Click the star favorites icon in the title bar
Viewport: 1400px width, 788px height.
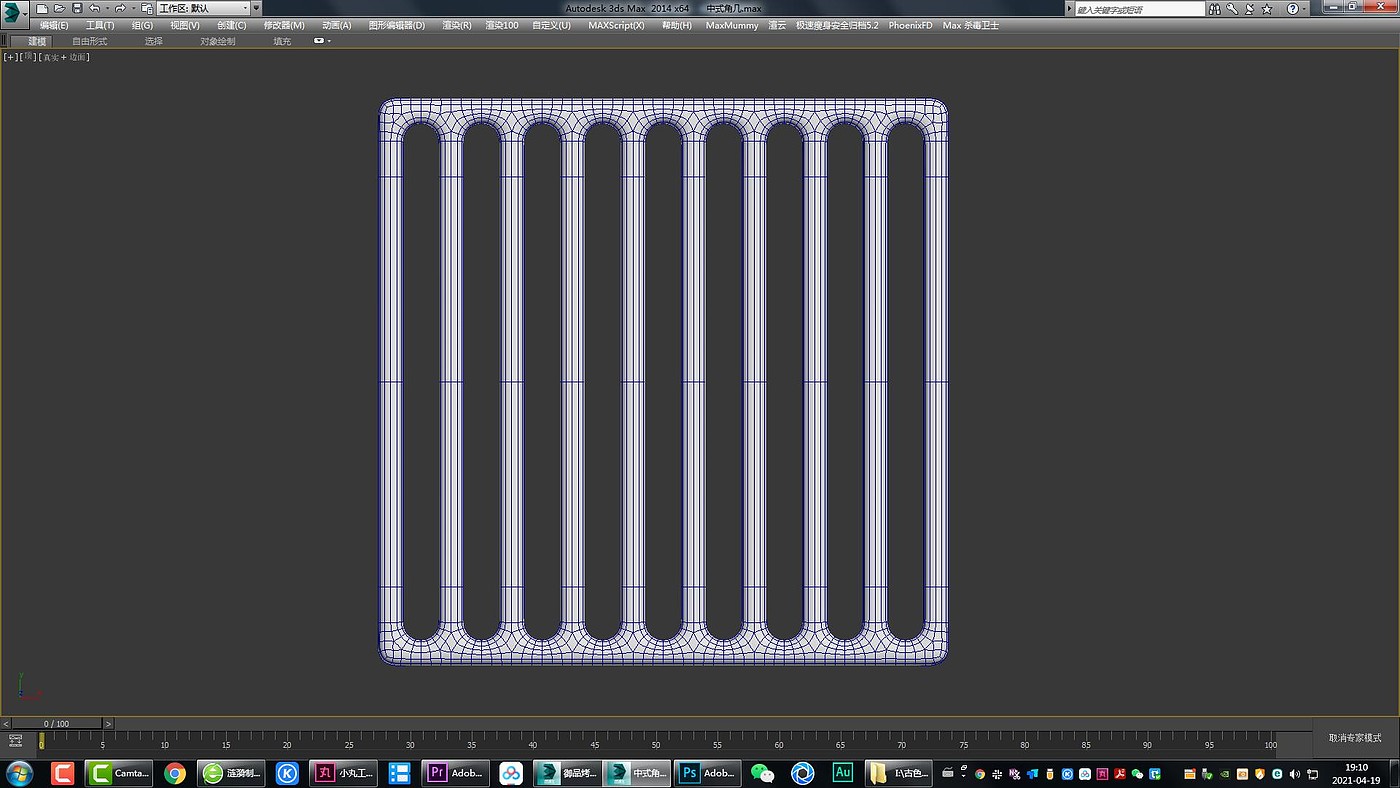pyautogui.click(x=1267, y=9)
